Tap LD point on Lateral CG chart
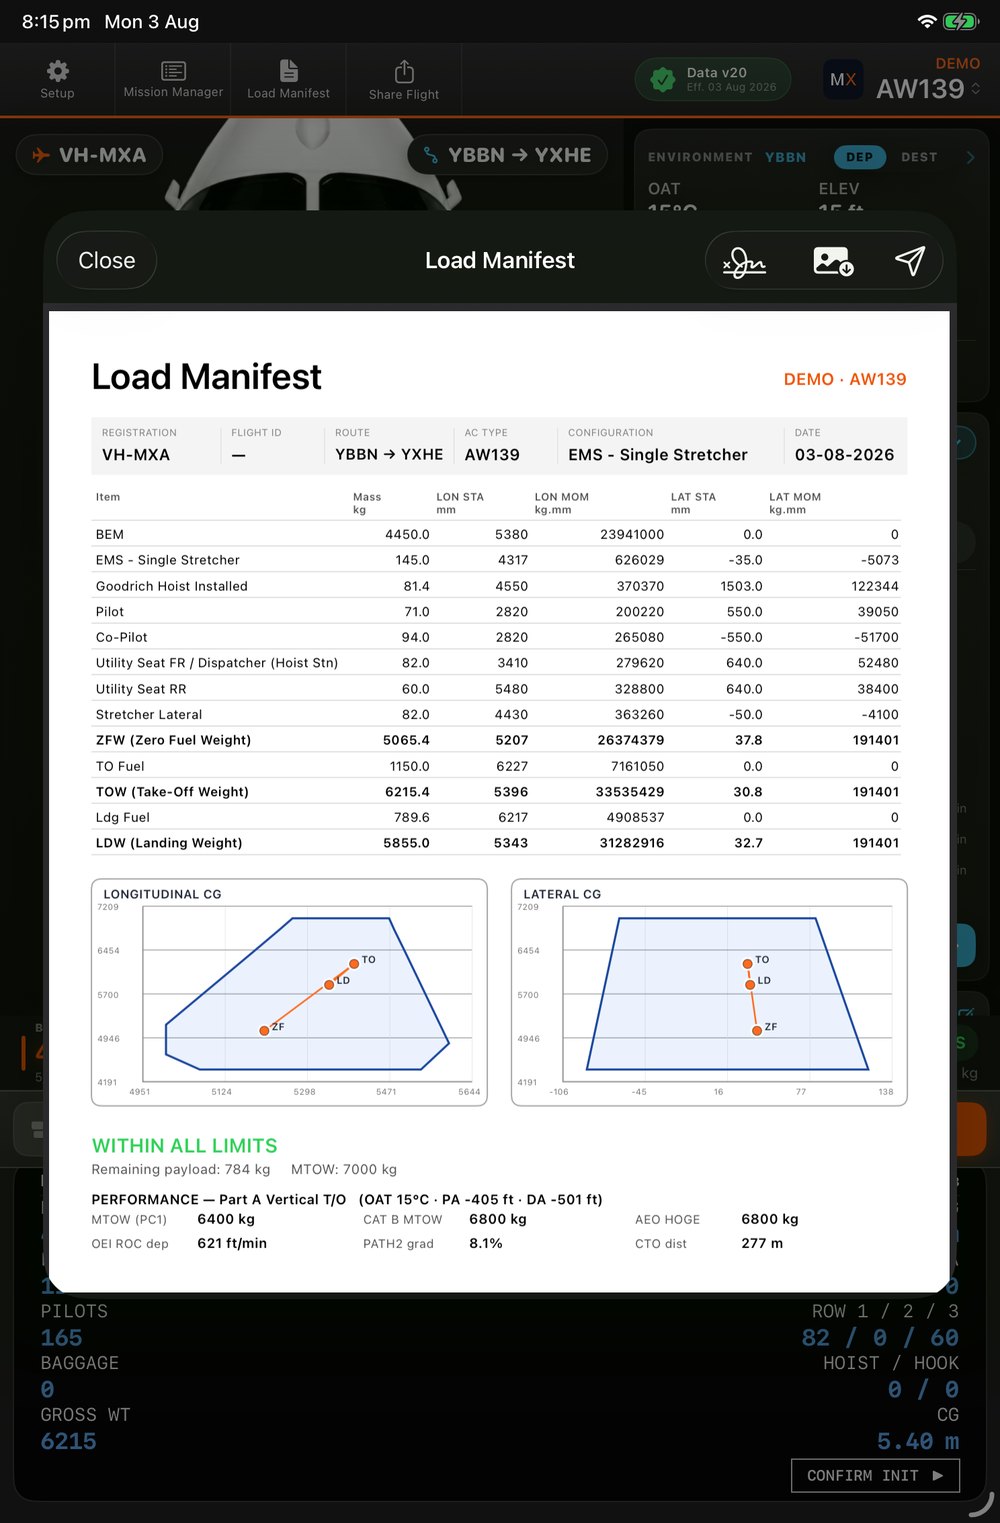 [750, 985]
